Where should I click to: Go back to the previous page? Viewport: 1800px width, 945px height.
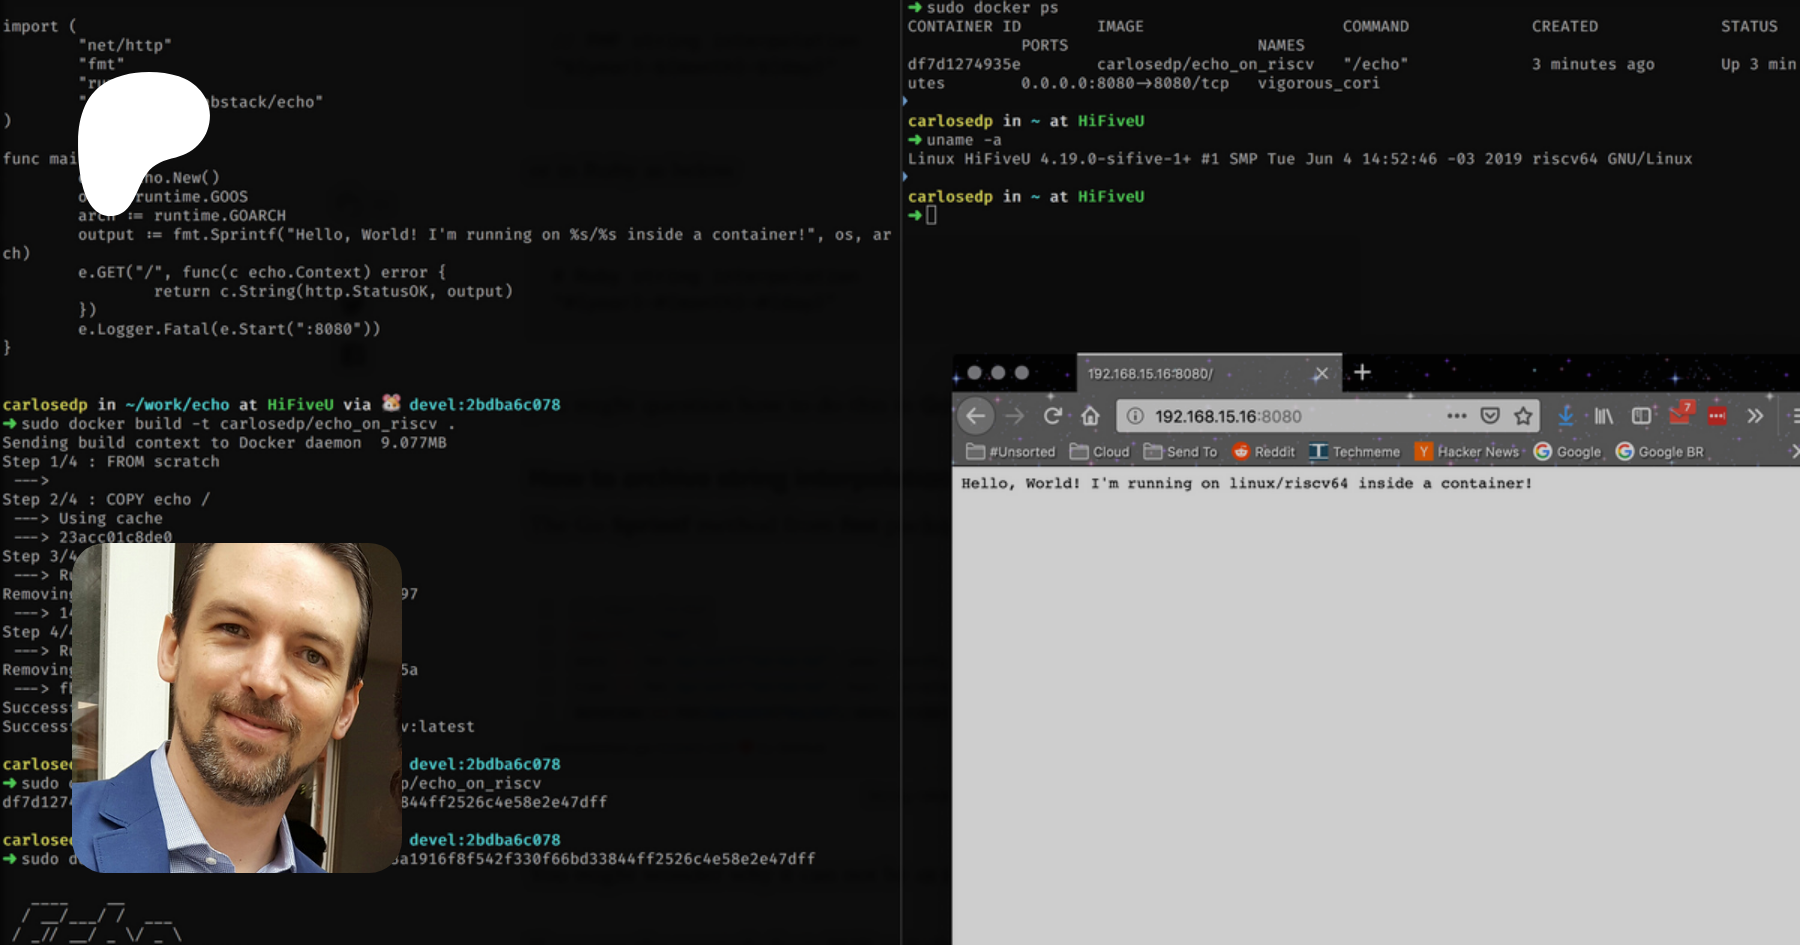(x=976, y=416)
